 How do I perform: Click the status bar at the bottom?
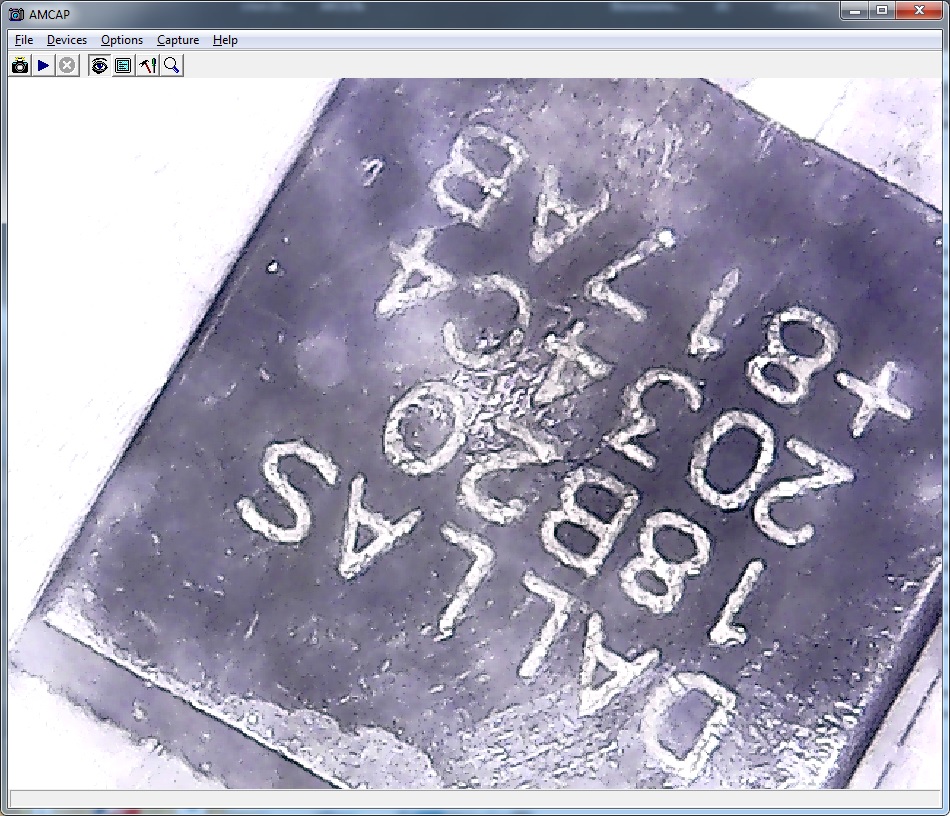tap(475, 800)
